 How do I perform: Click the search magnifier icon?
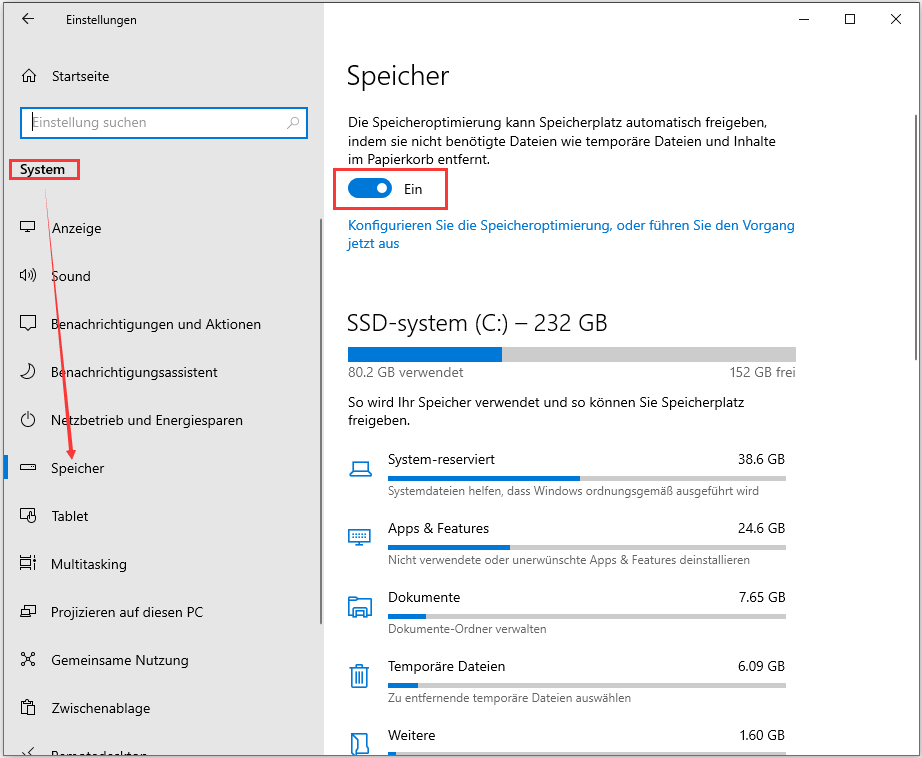click(293, 122)
